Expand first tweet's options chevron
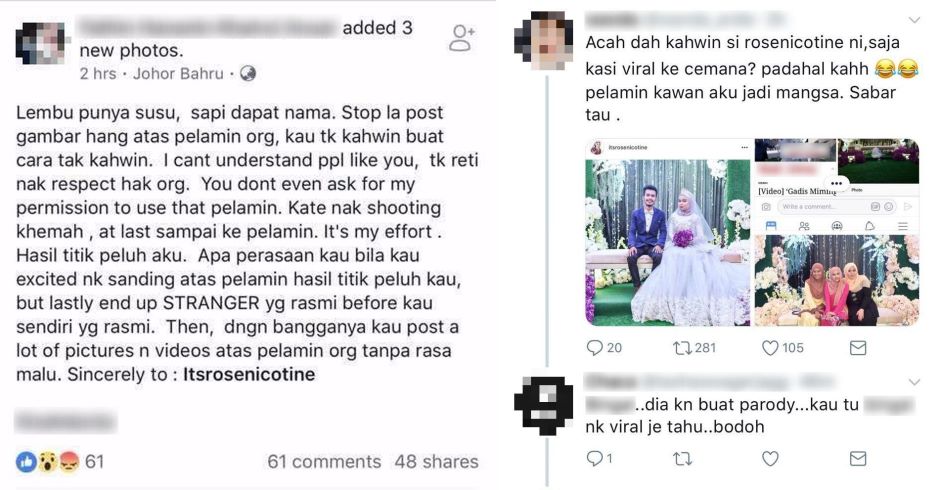 [914, 20]
